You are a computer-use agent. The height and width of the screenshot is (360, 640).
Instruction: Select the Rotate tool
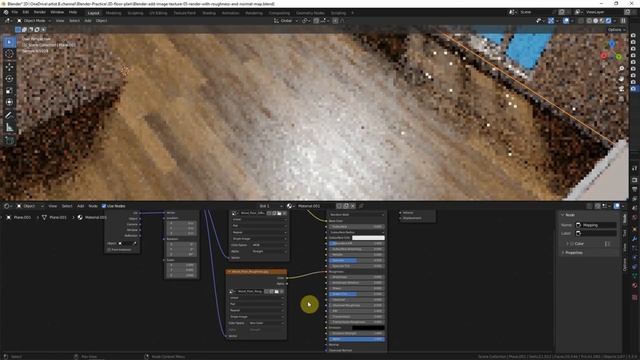pos(9,78)
